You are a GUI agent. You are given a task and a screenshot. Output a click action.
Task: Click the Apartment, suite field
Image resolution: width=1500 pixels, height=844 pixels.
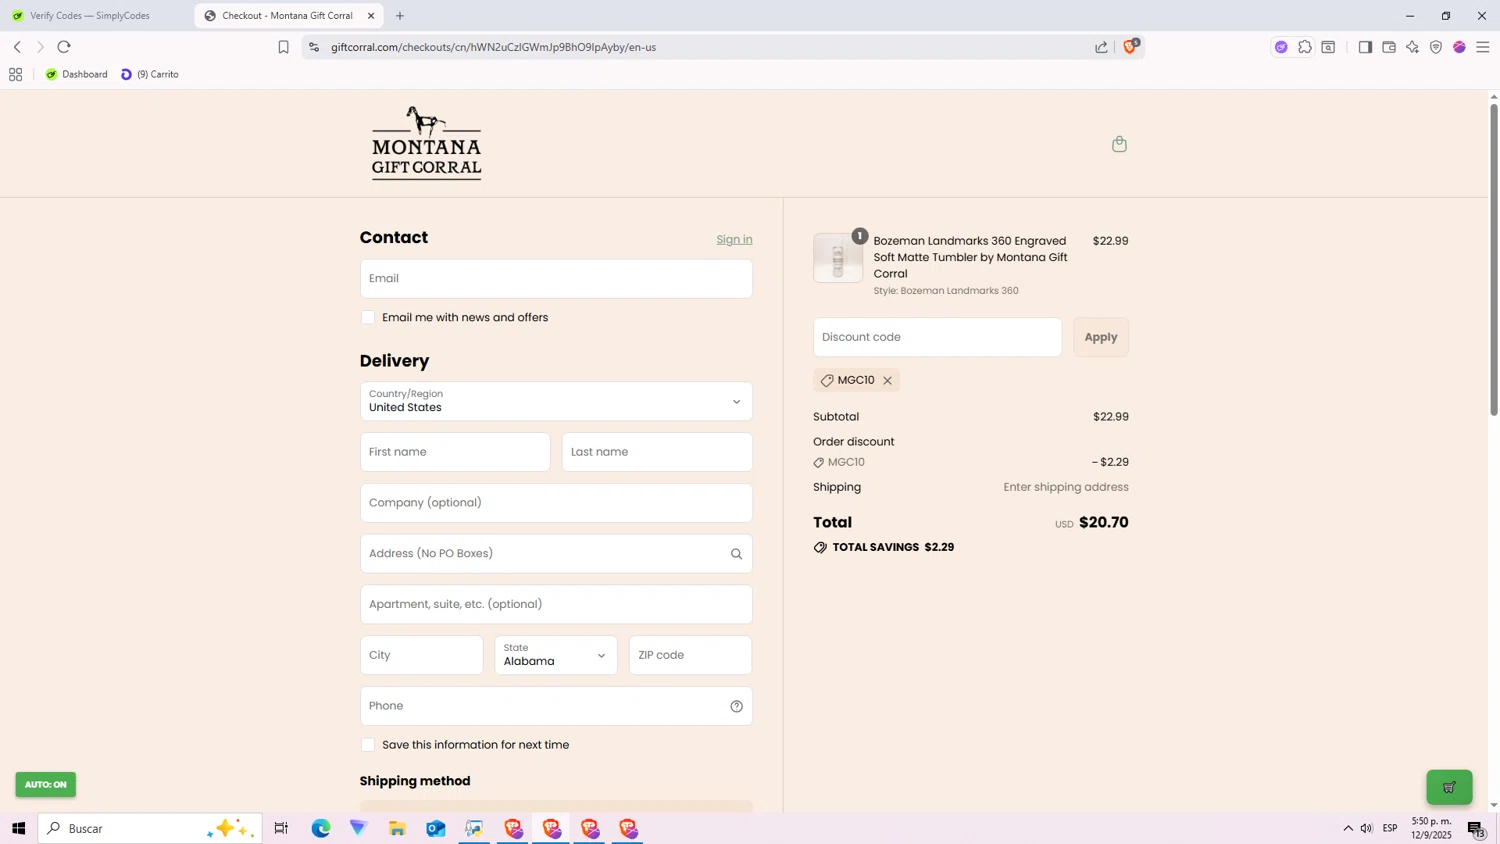click(x=556, y=605)
